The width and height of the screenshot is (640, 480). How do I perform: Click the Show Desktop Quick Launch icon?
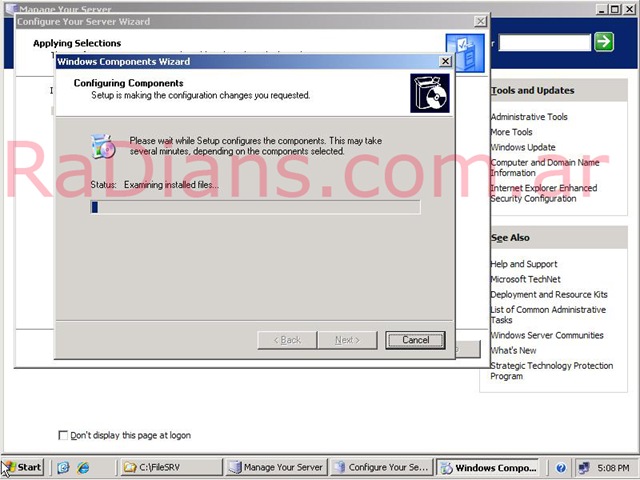[63, 467]
